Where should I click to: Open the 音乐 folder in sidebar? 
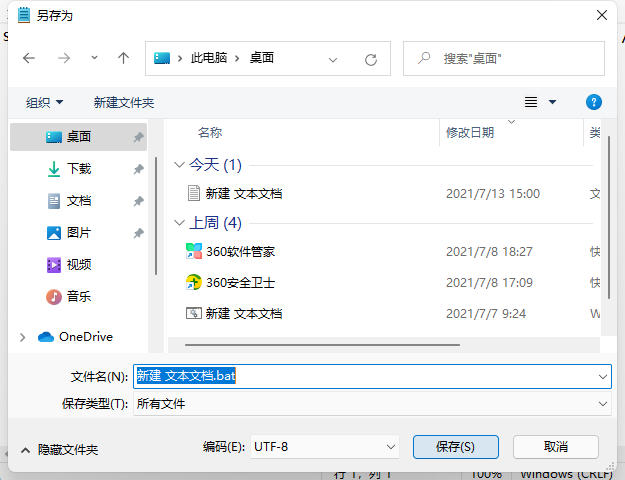[79, 296]
